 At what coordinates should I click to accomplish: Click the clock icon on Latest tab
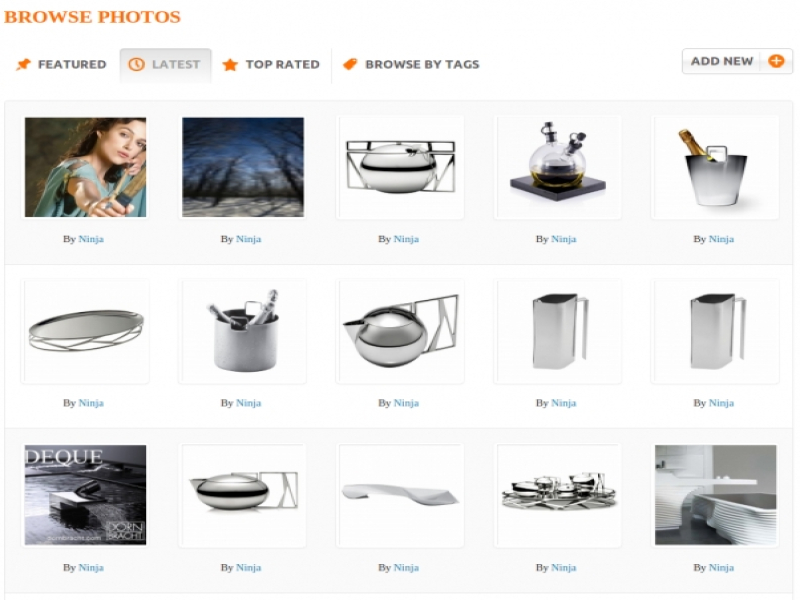pos(136,64)
